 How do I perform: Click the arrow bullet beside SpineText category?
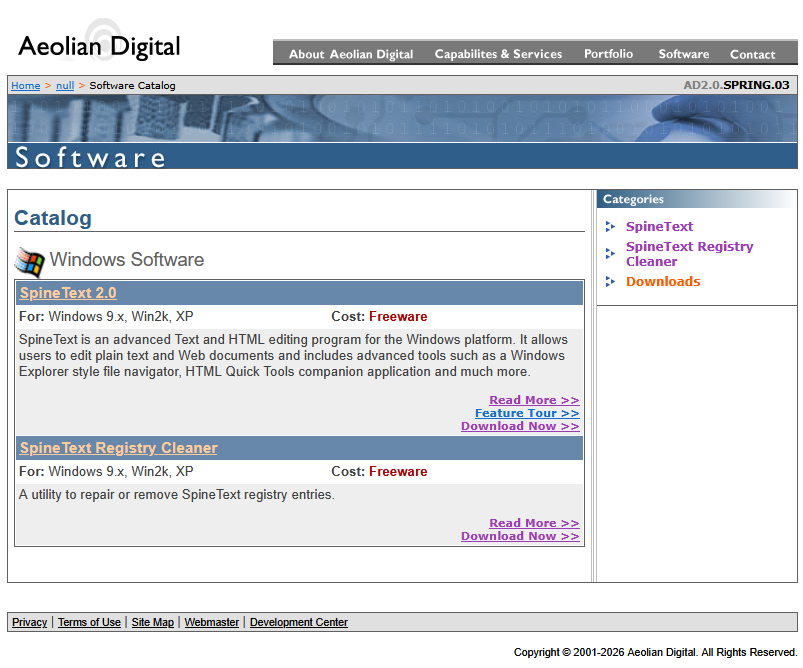(x=610, y=227)
